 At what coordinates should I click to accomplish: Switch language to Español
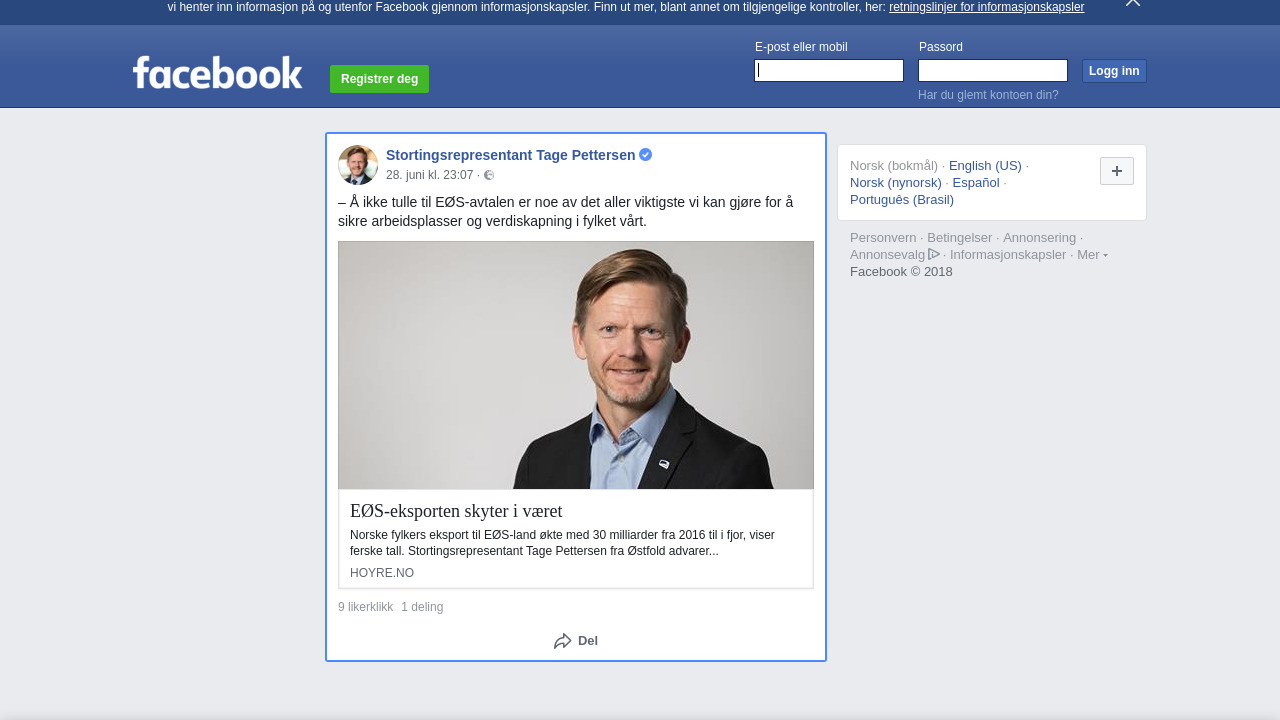[976, 183]
